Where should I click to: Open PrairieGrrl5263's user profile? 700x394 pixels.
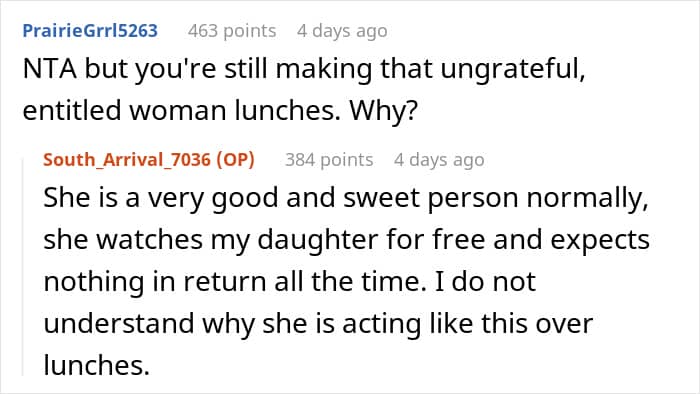pyautogui.click(x=90, y=31)
